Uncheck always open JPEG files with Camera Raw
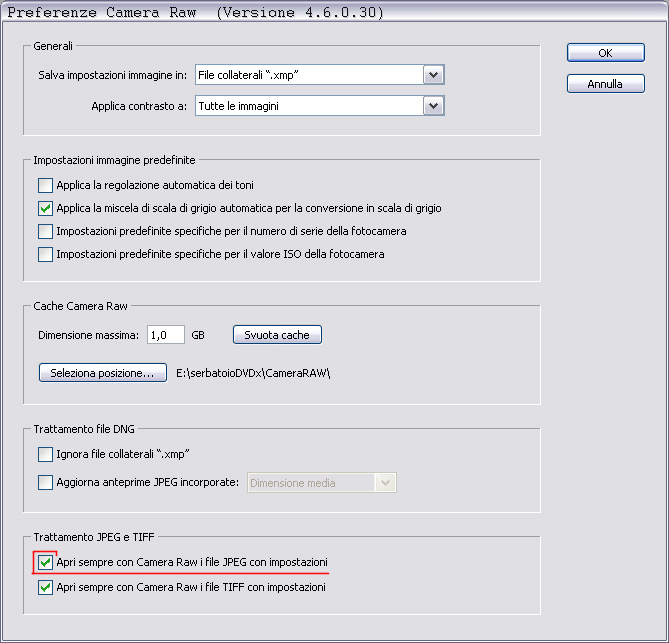 [45, 563]
